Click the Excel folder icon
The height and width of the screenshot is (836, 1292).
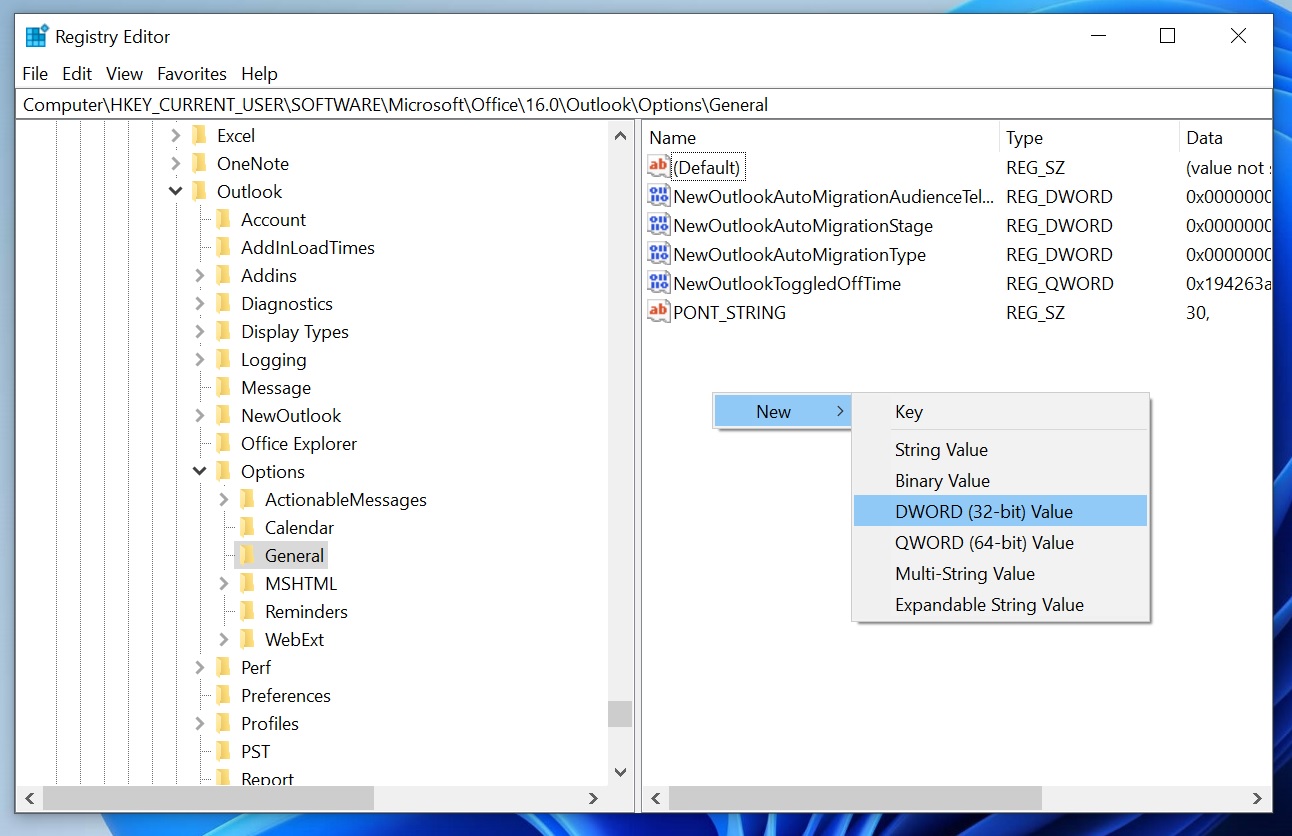pyautogui.click(x=199, y=136)
